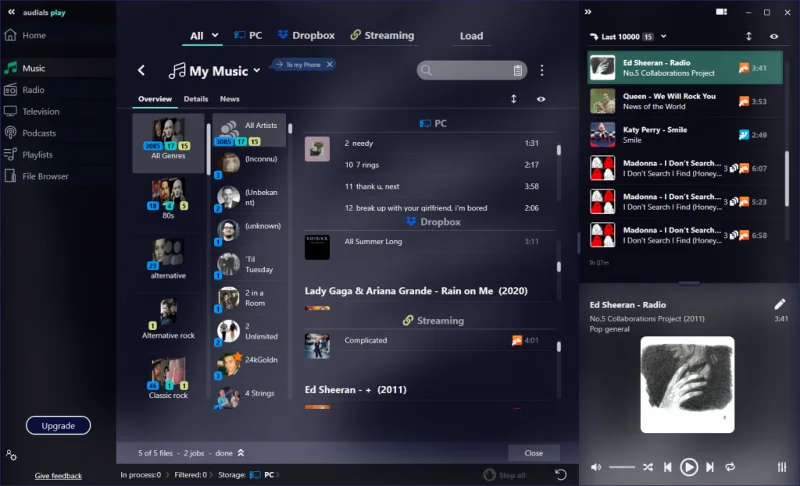This screenshot has height=486, width=800.
Task: Open the All source dropdown
Action: [203, 36]
